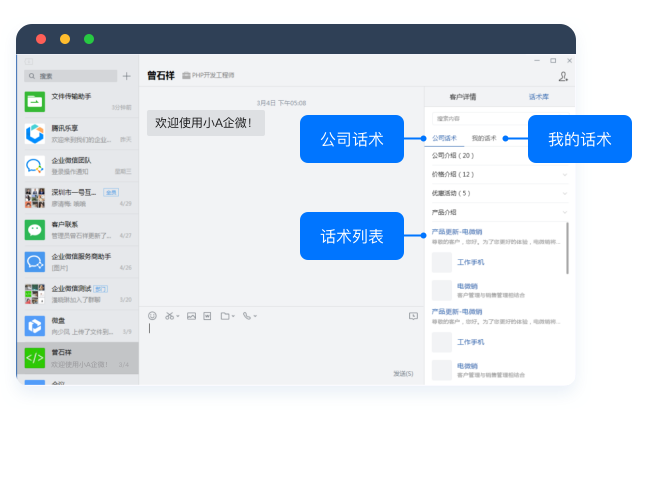Image resolution: width=660 pixels, height=480 pixels.
Task: Click the blue 微盘 avatar
Action: tap(35, 326)
